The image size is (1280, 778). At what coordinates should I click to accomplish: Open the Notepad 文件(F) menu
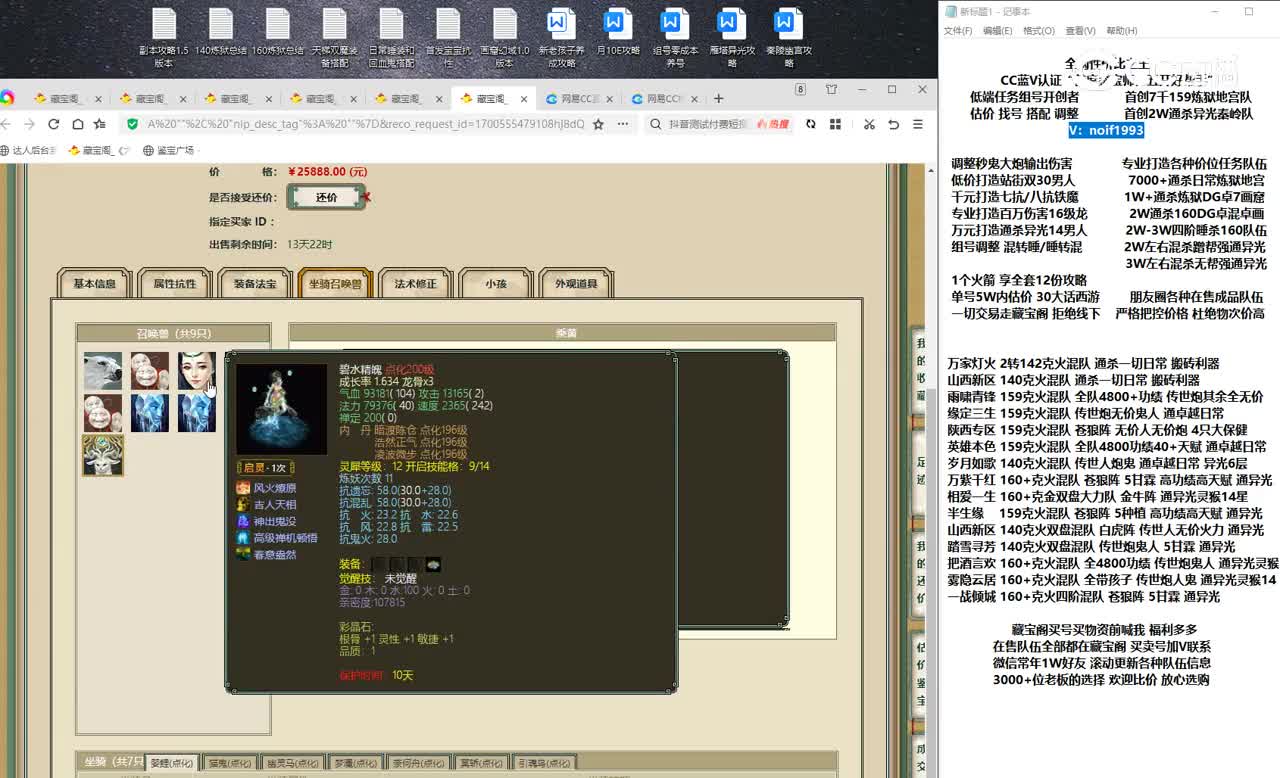(x=958, y=31)
